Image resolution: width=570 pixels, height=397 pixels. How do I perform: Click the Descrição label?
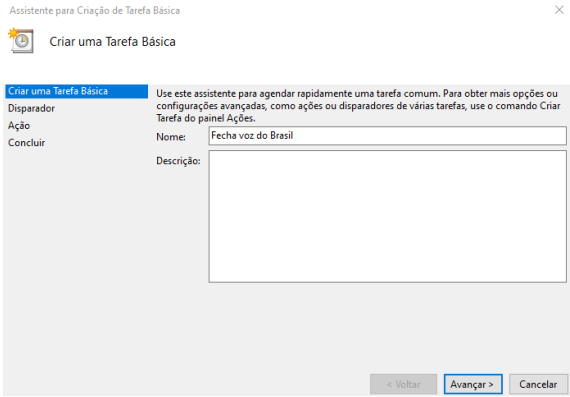tap(178, 161)
